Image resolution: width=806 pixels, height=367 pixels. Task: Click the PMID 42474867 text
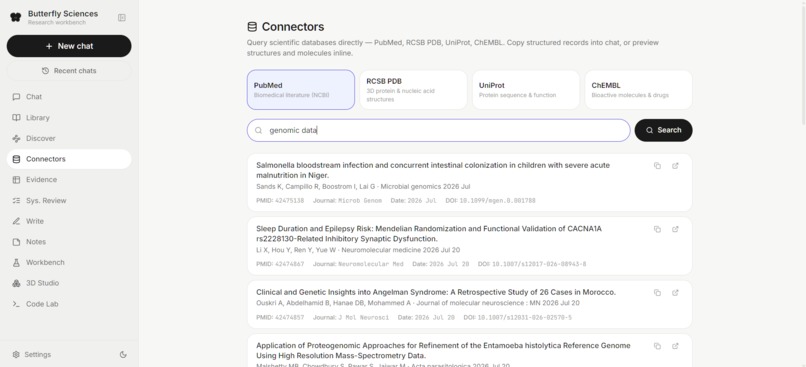click(x=280, y=264)
